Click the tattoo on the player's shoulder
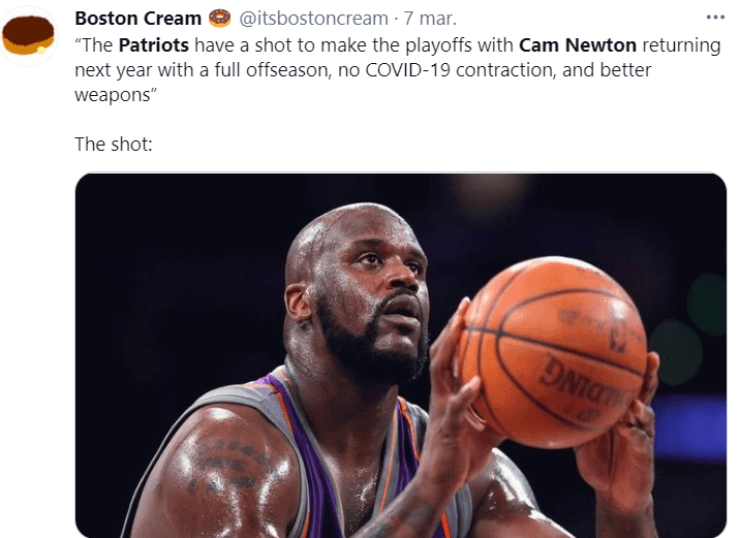 click(x=227, y=465)
